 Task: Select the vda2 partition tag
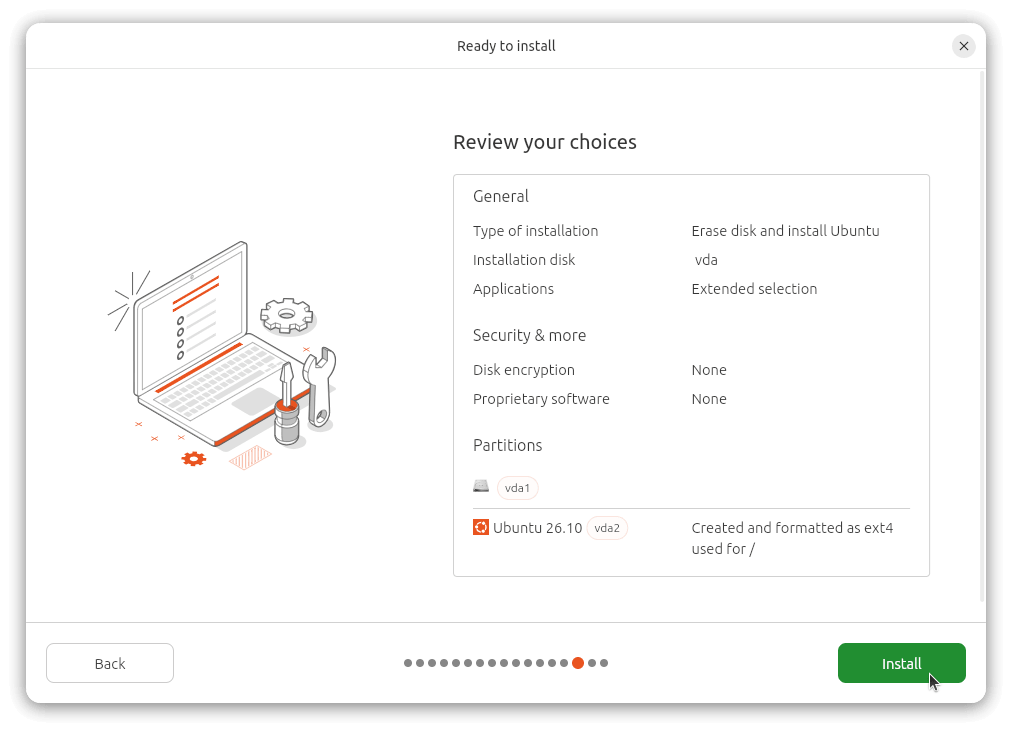click(607, 528)
